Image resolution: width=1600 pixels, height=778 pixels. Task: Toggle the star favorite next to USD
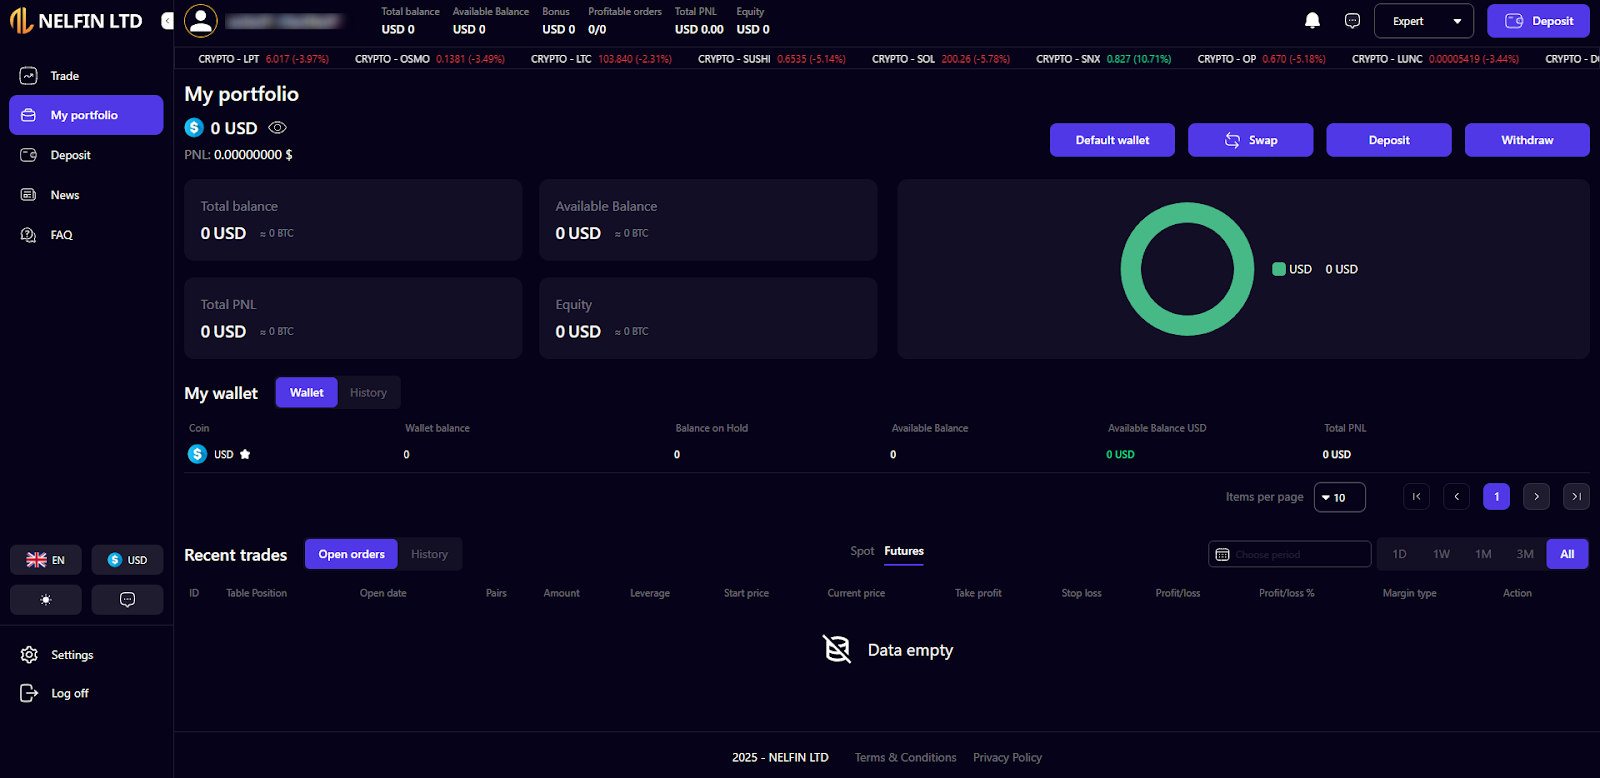coord(245,454)
